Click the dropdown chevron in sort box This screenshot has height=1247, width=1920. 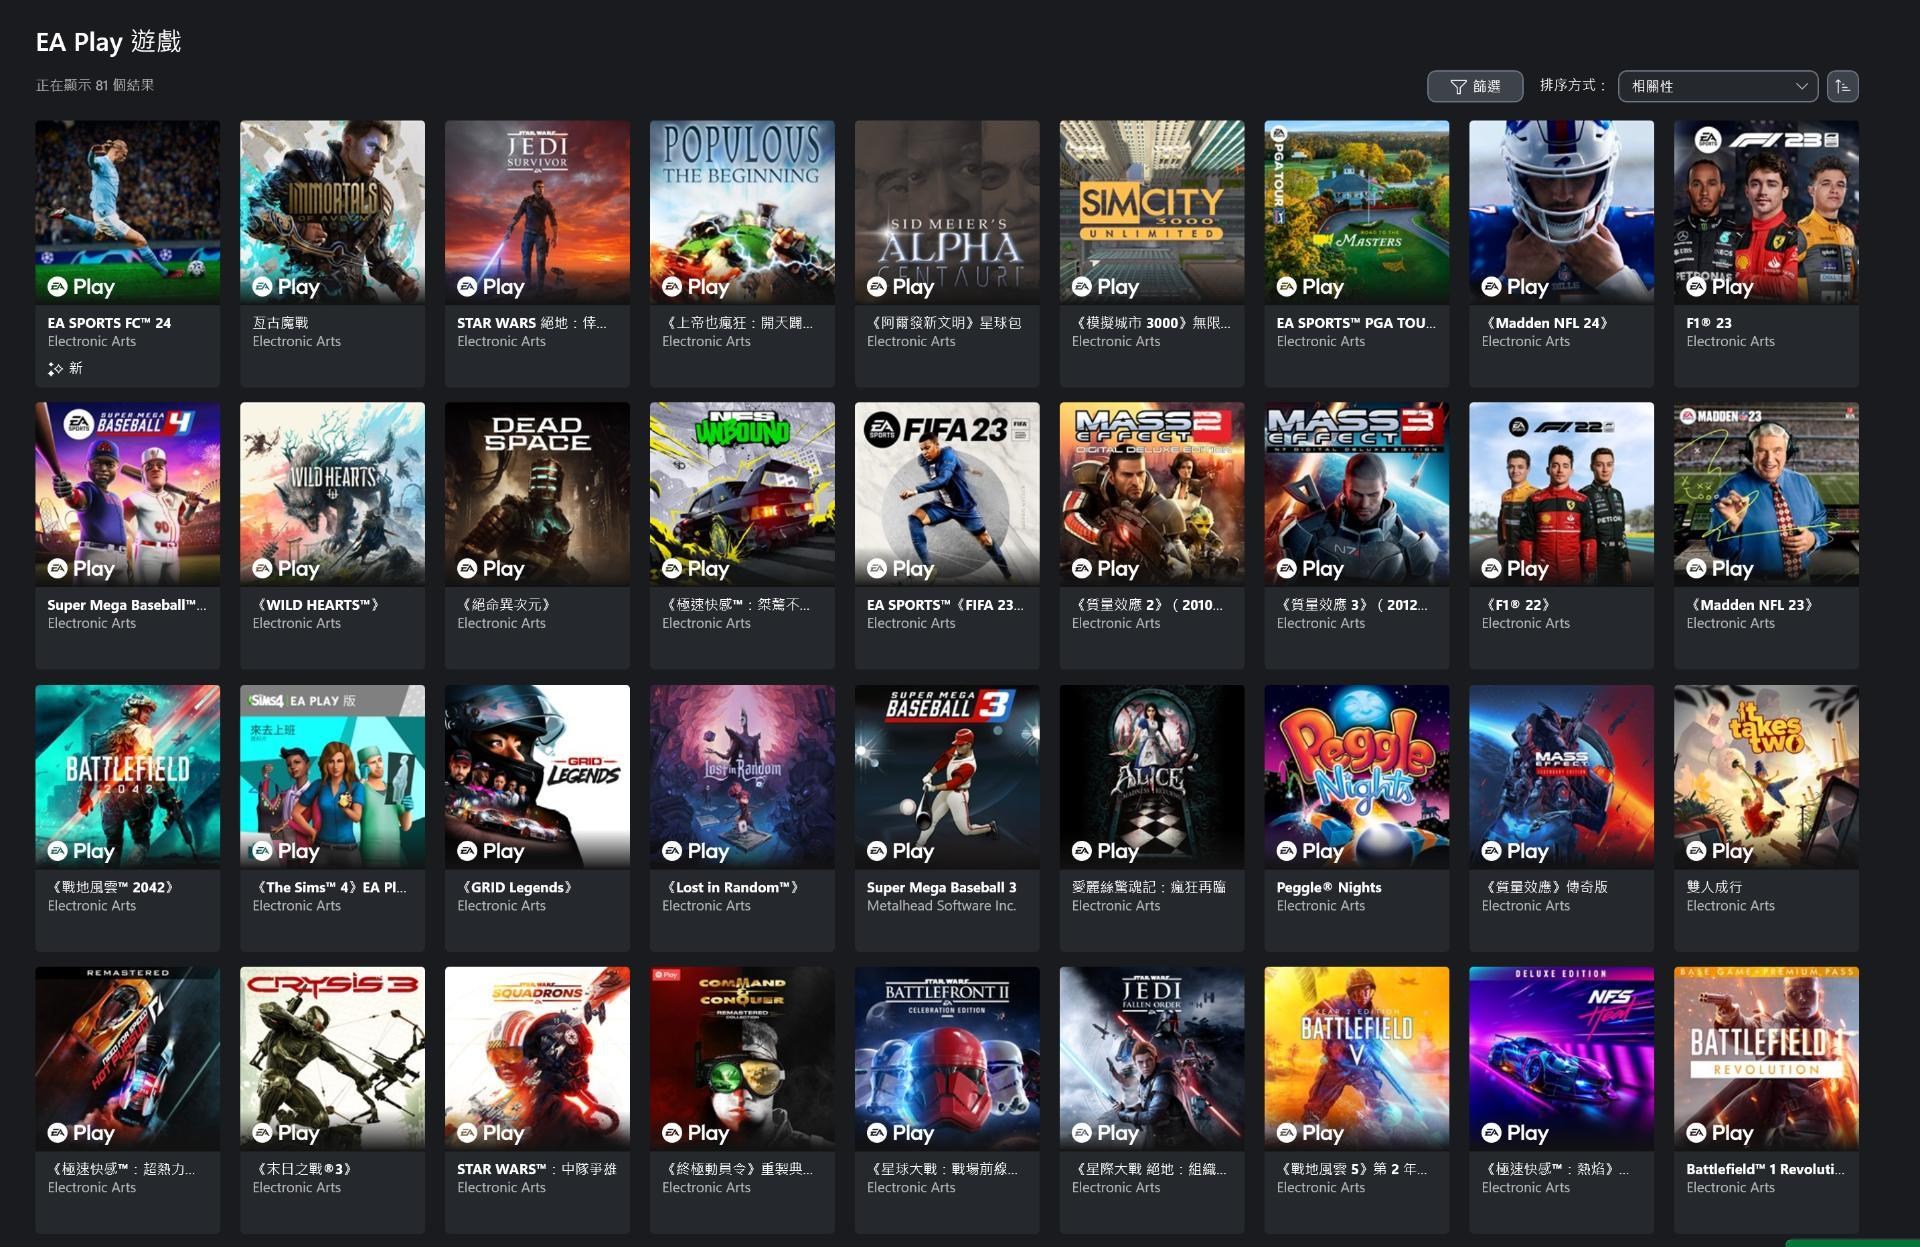click(x=1801, y=86)
